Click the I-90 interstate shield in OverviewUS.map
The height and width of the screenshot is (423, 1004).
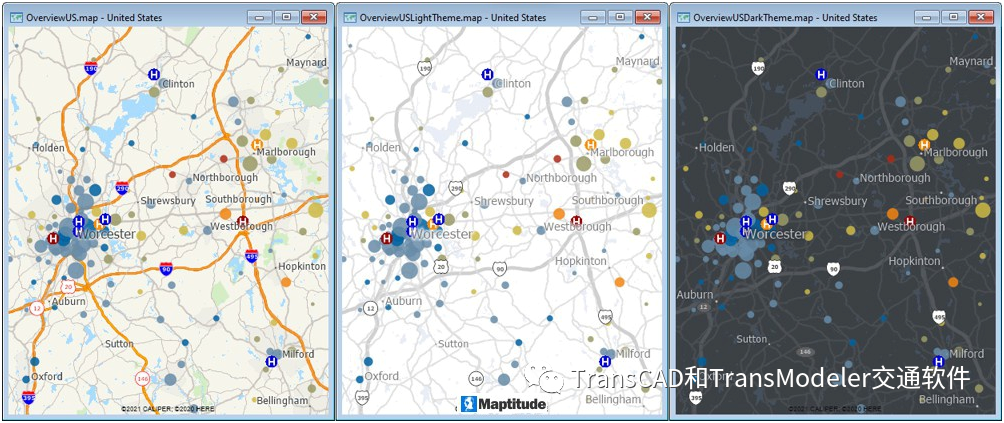[x=166, y=268]
